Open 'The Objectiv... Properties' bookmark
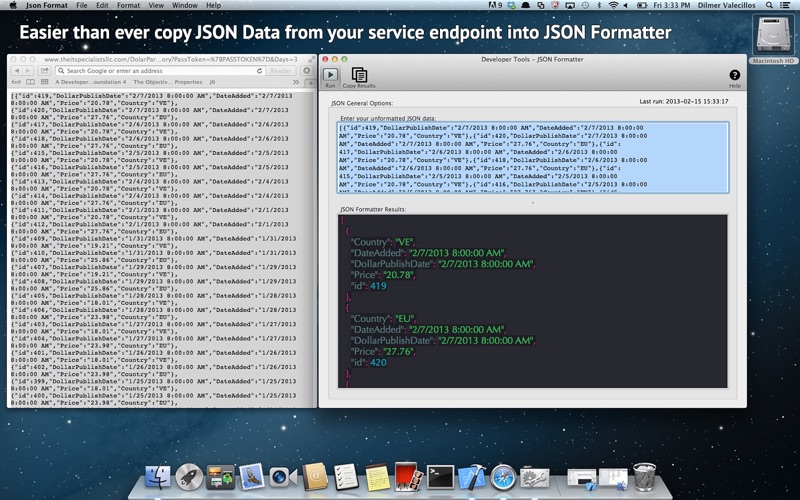Viewport: 800px width, 500px height. coord(167,82)
